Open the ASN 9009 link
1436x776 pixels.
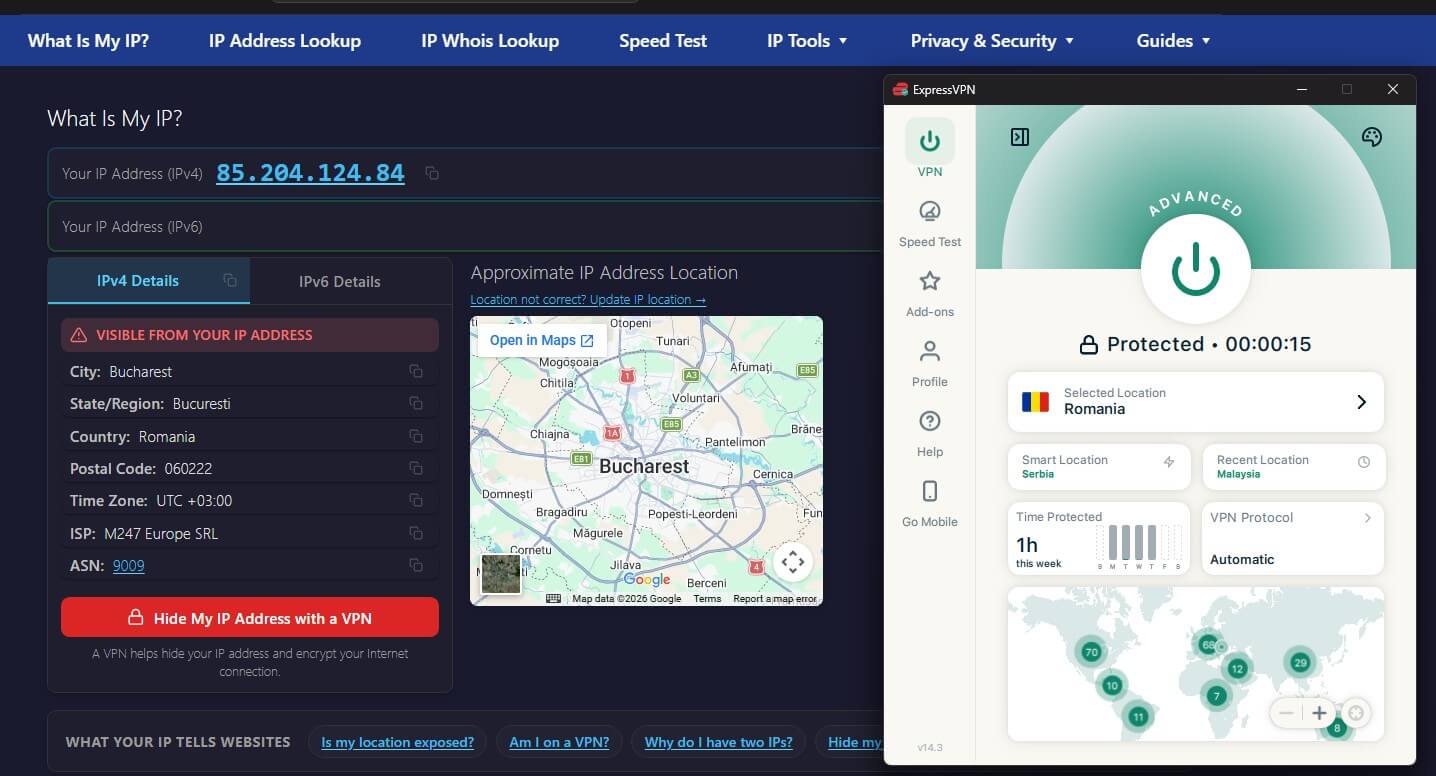[x=128, y=566]
